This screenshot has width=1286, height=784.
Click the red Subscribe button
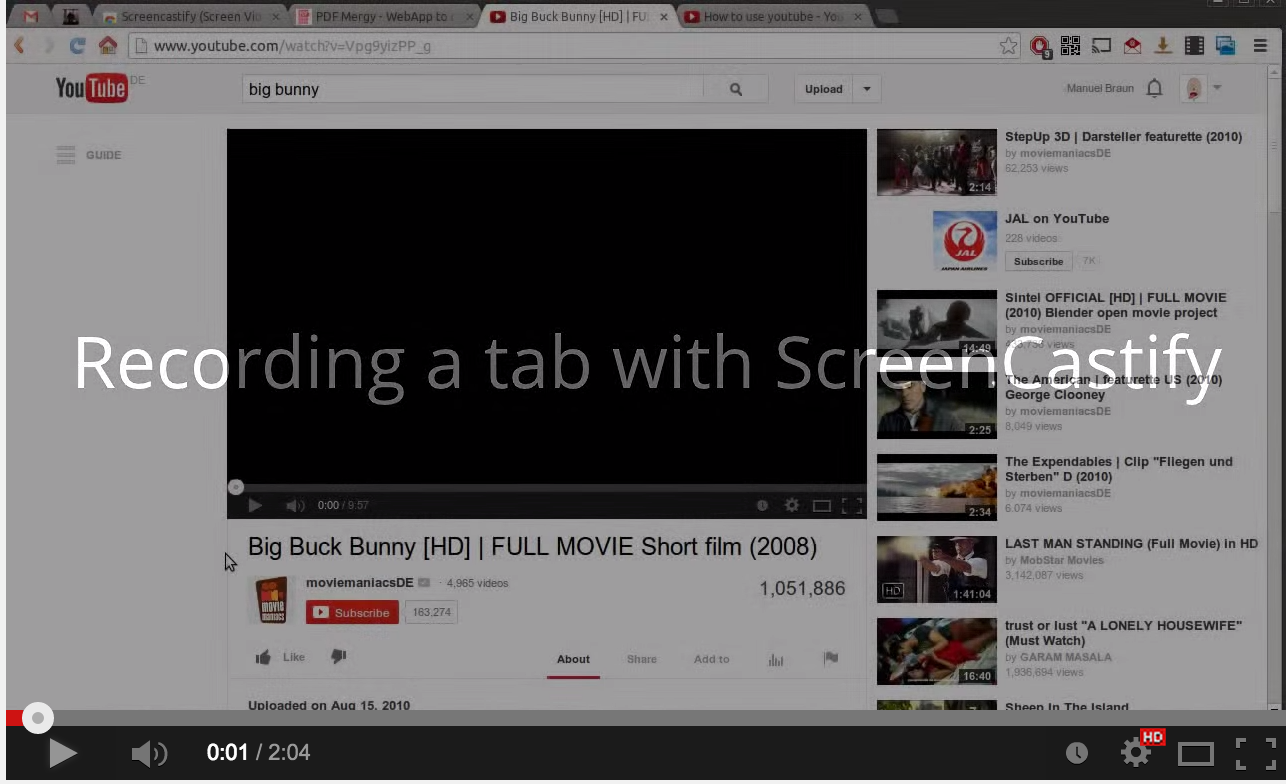(352, 612)
